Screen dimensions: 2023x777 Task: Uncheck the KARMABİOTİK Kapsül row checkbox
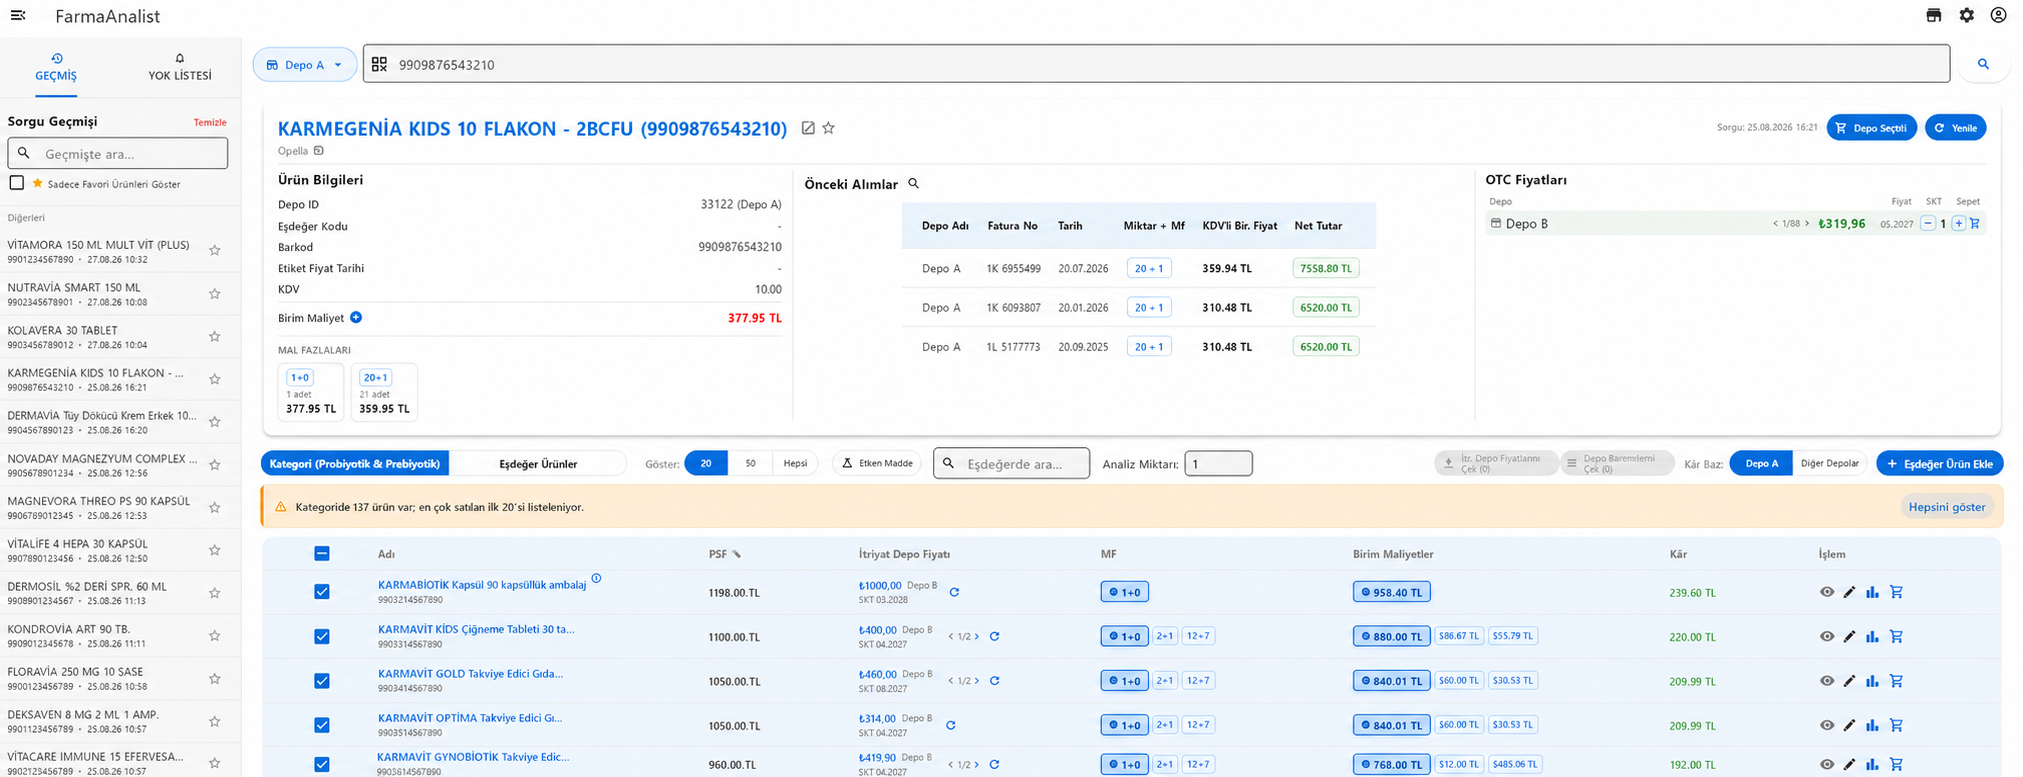322,592
